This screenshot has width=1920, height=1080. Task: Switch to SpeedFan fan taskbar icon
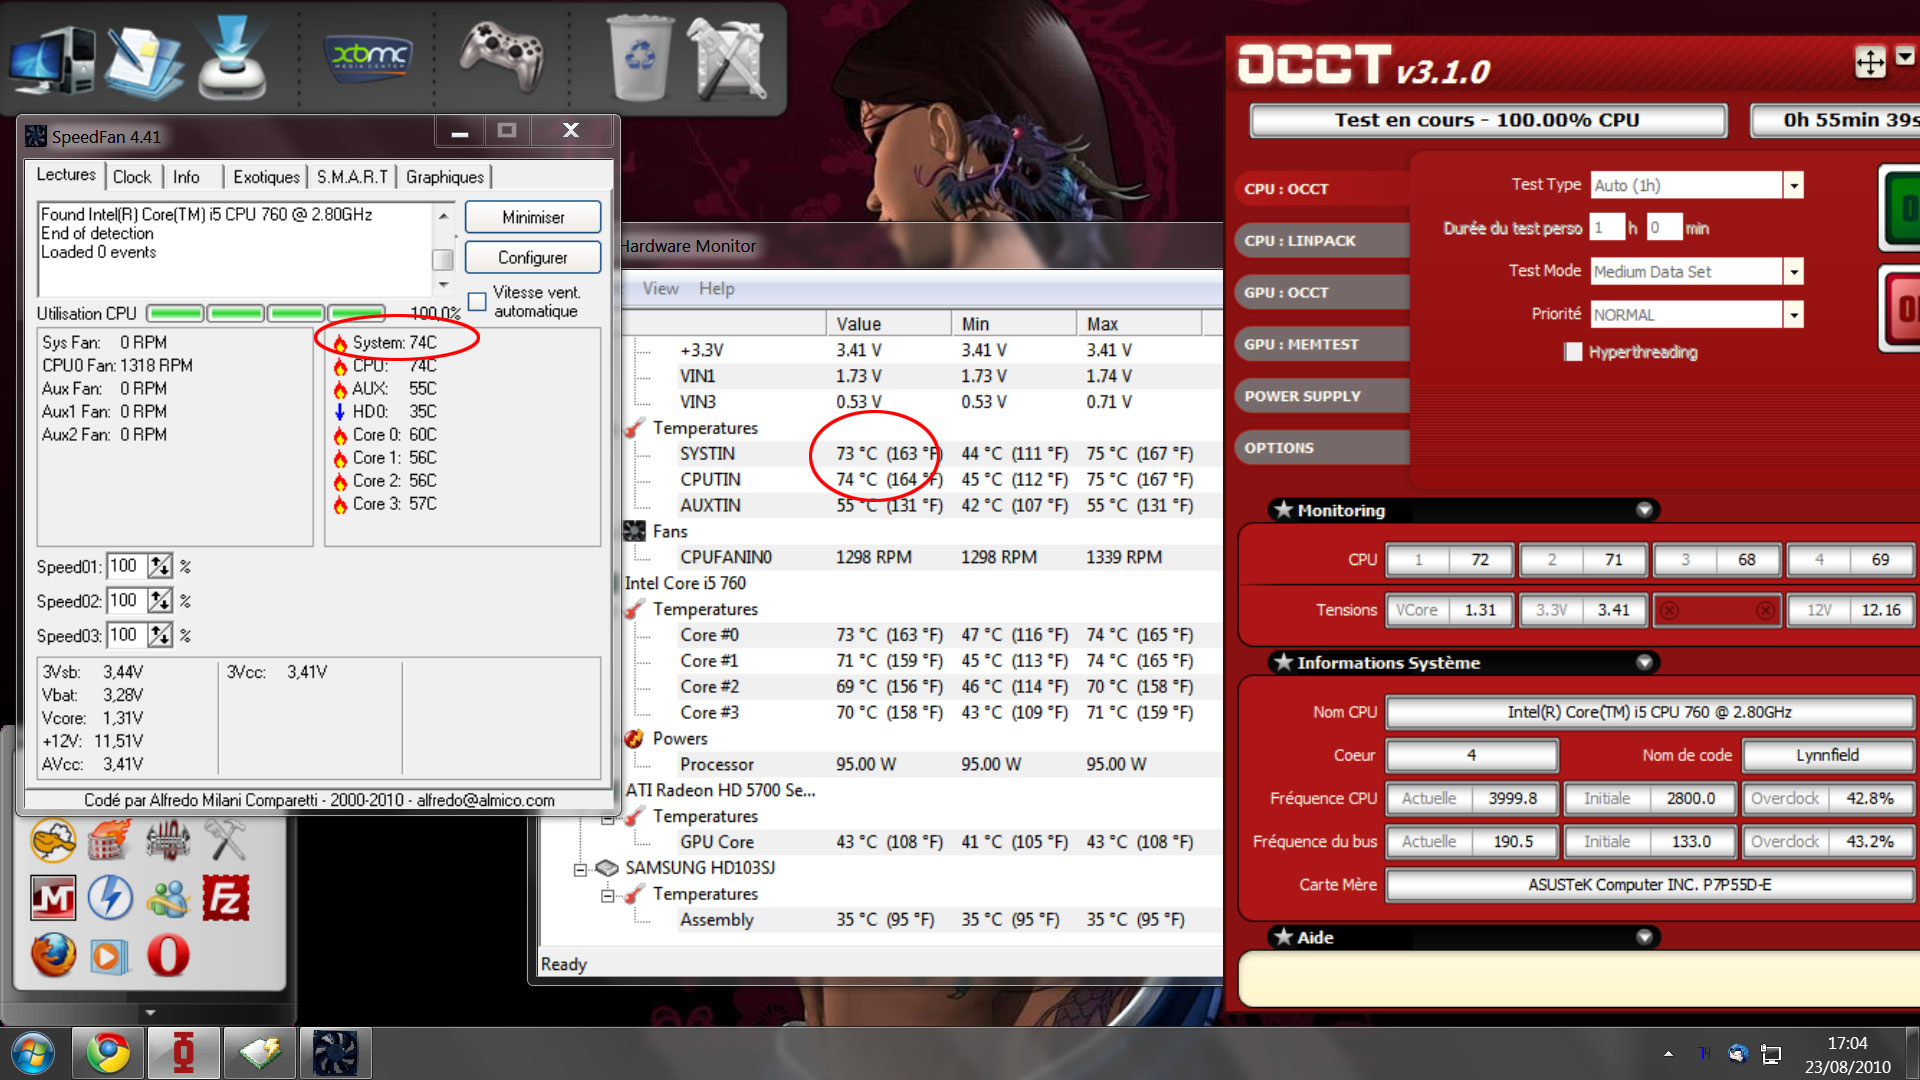click(335, 1053)
